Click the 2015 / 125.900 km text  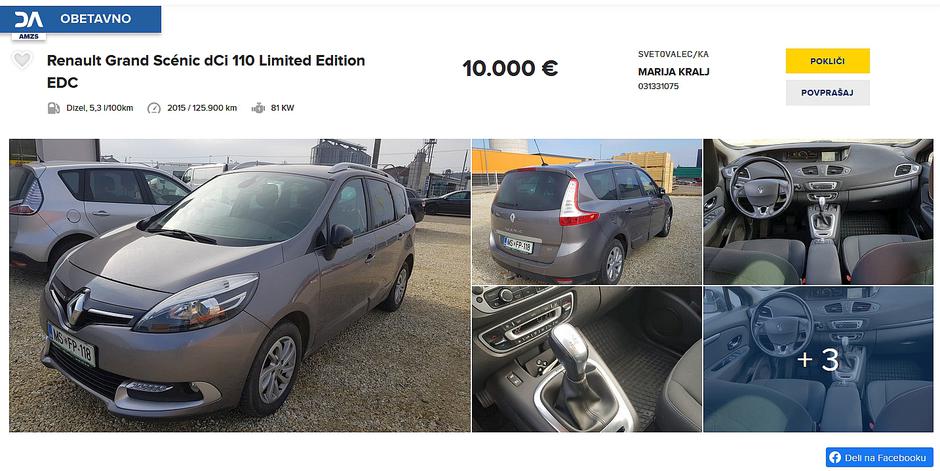[202, 108]
